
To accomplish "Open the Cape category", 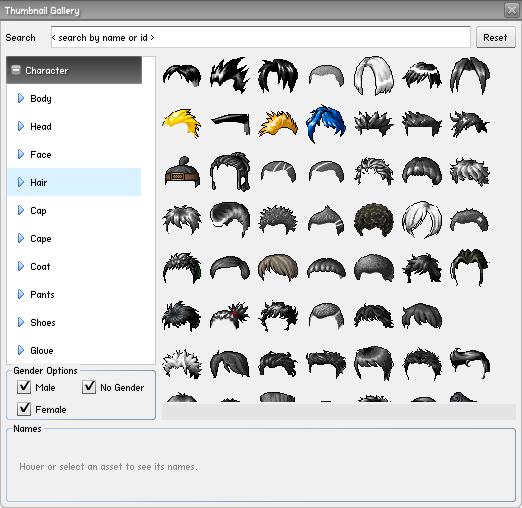I will coord(74,238).
